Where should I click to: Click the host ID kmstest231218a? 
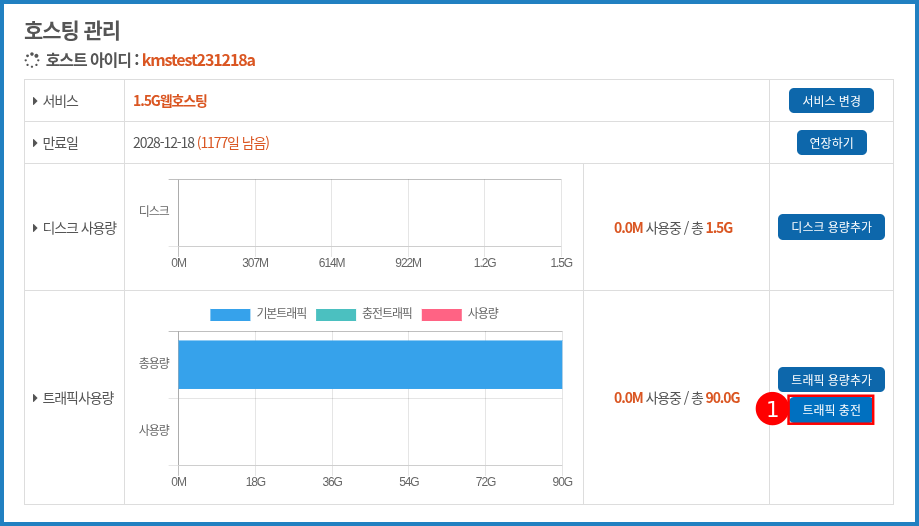click(x=198, y=60)
